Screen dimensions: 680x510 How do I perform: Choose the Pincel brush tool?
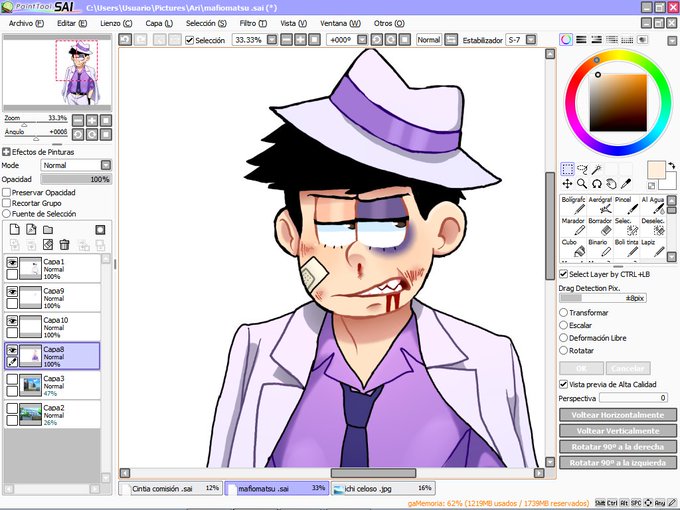pos(627,205)
